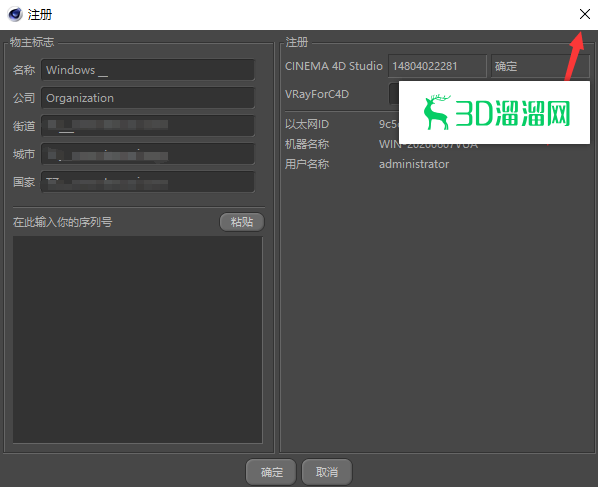Click the 物主标志 group title
Image resolution: width=598 pixels, height=487 pixels.
[32, 42]
